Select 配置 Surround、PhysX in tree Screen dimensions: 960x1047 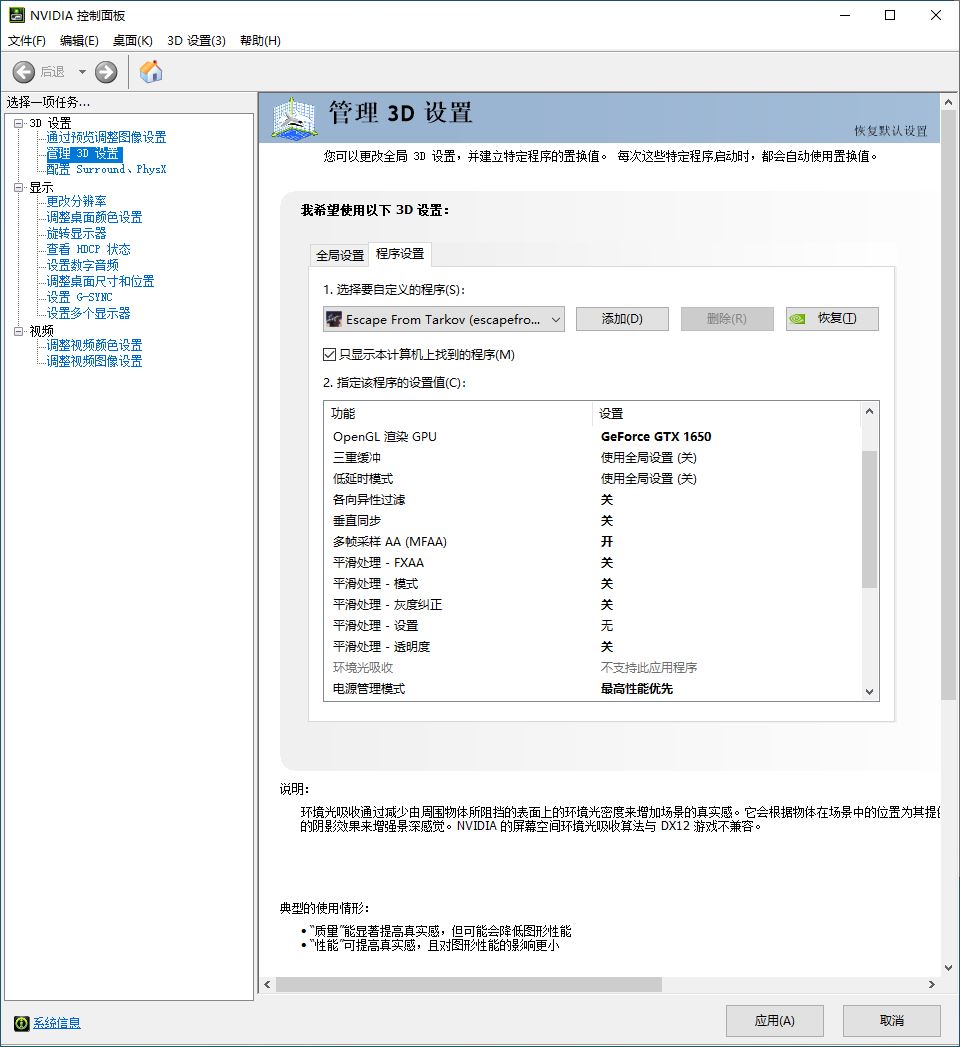(x=106, y=169)
